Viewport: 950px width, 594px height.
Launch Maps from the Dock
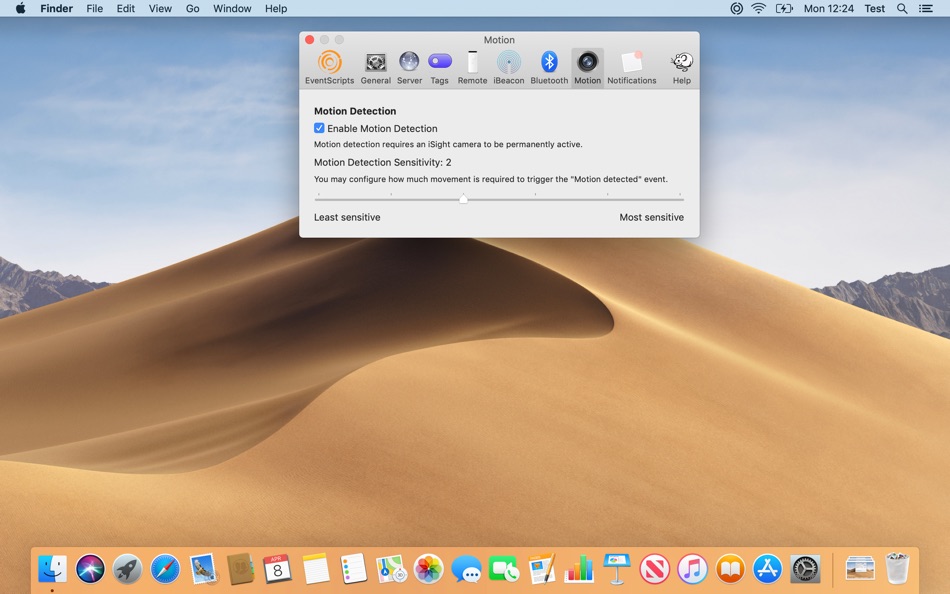391,569
